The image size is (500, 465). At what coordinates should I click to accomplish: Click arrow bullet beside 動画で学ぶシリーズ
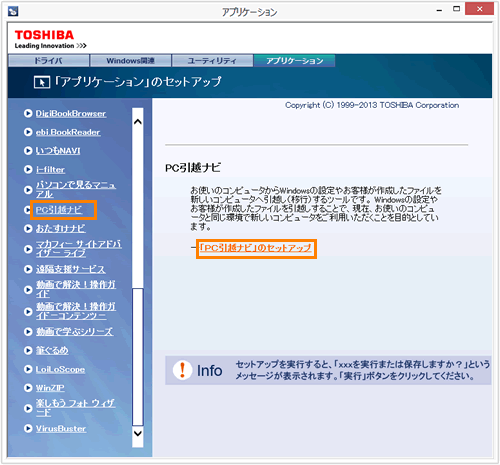pyautogui.click(x=28, y=332)
